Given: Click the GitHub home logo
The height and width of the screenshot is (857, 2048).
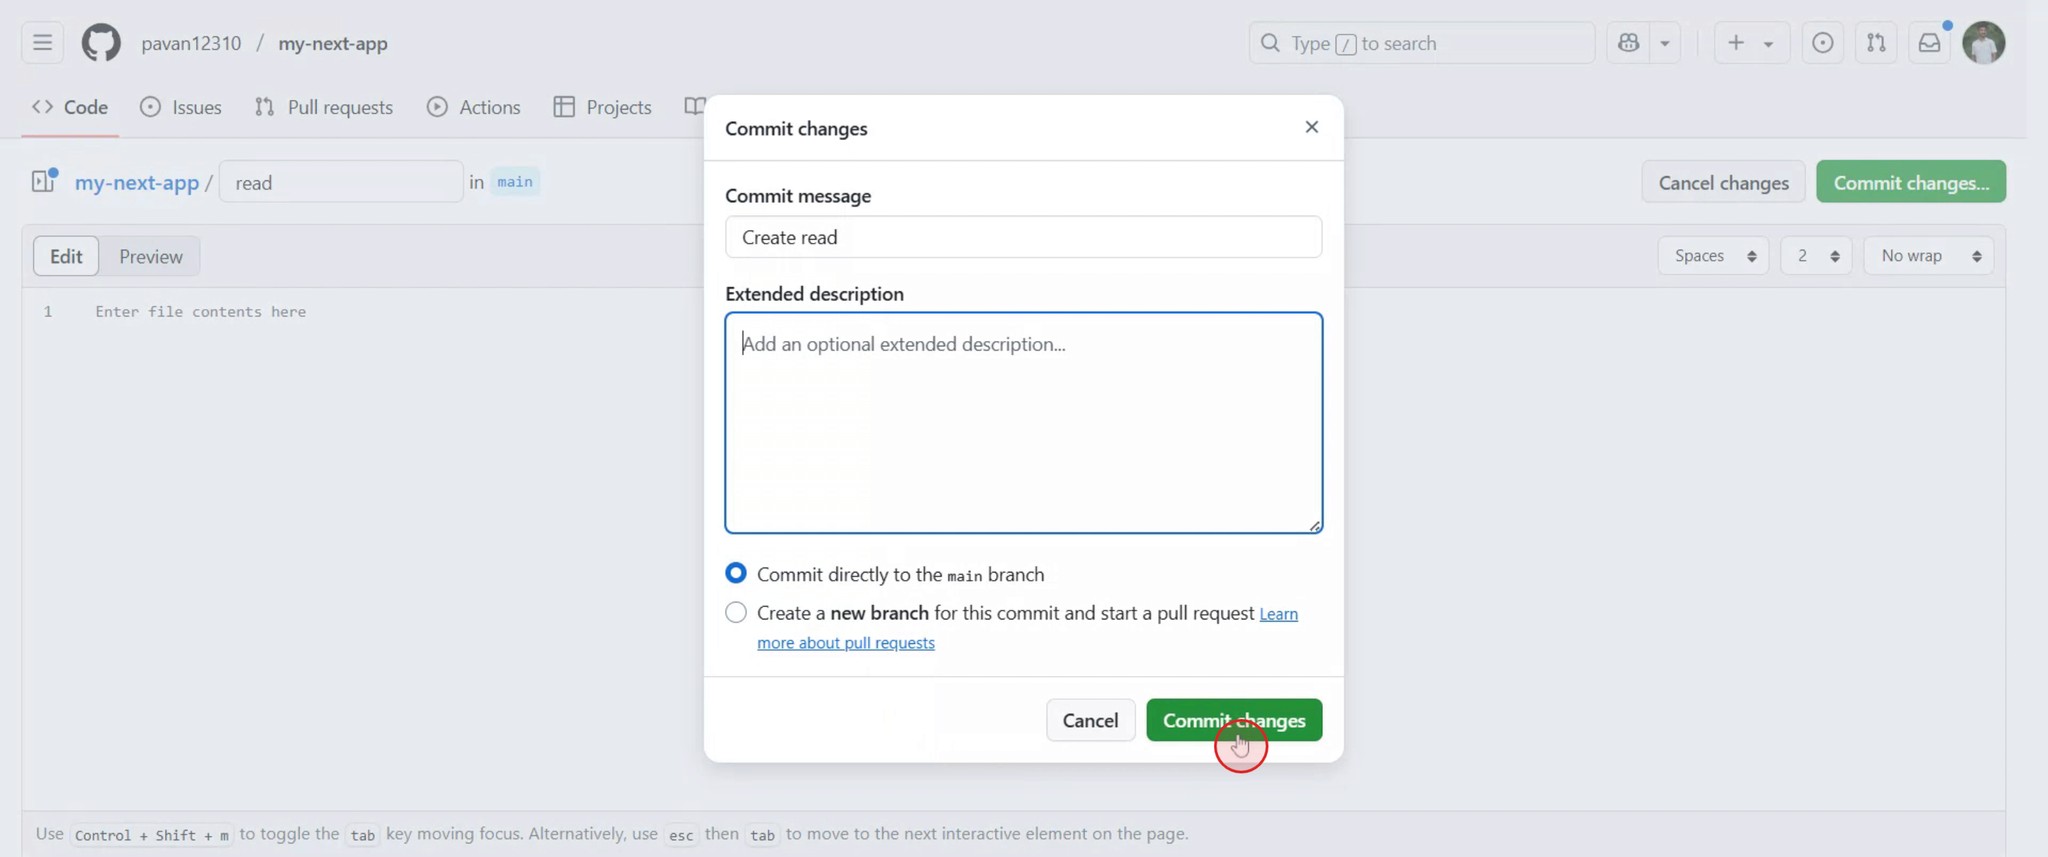Looking at the screenshot, I should [x=100, y=42].
